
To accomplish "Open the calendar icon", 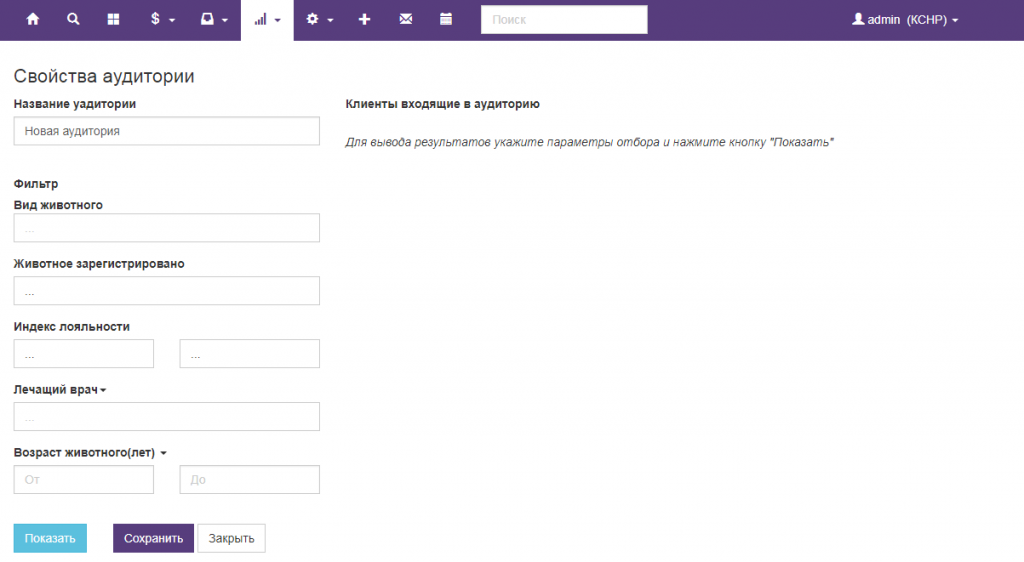I will click(x=446, y=20).
